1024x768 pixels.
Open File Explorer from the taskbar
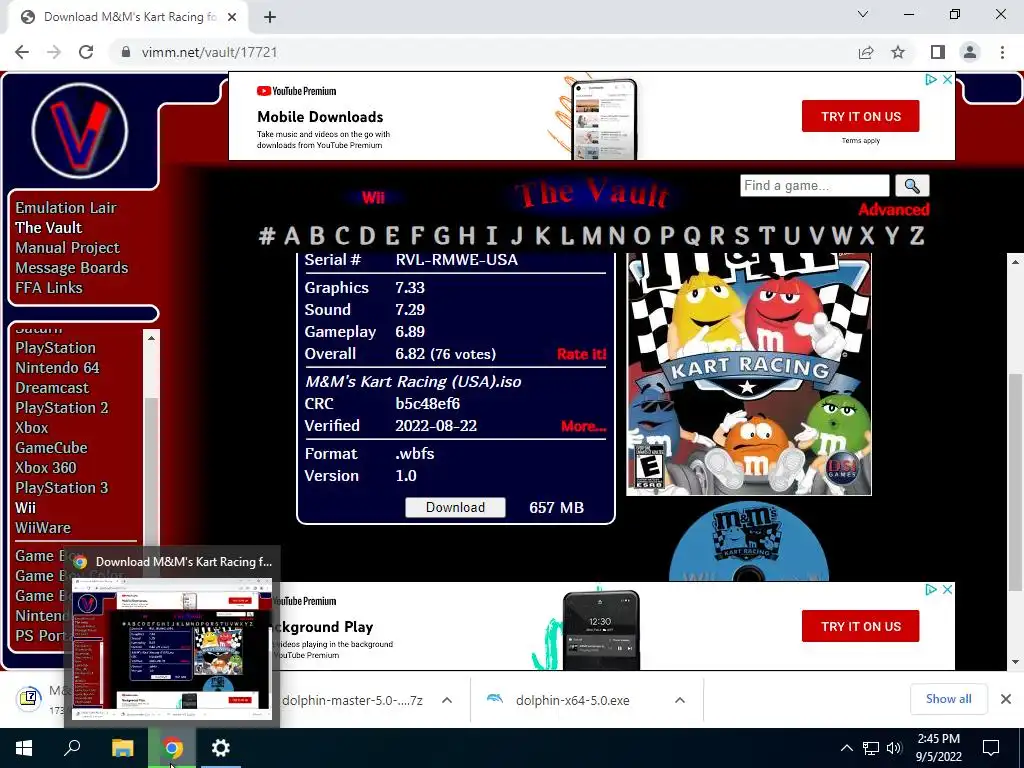(122, 748)
